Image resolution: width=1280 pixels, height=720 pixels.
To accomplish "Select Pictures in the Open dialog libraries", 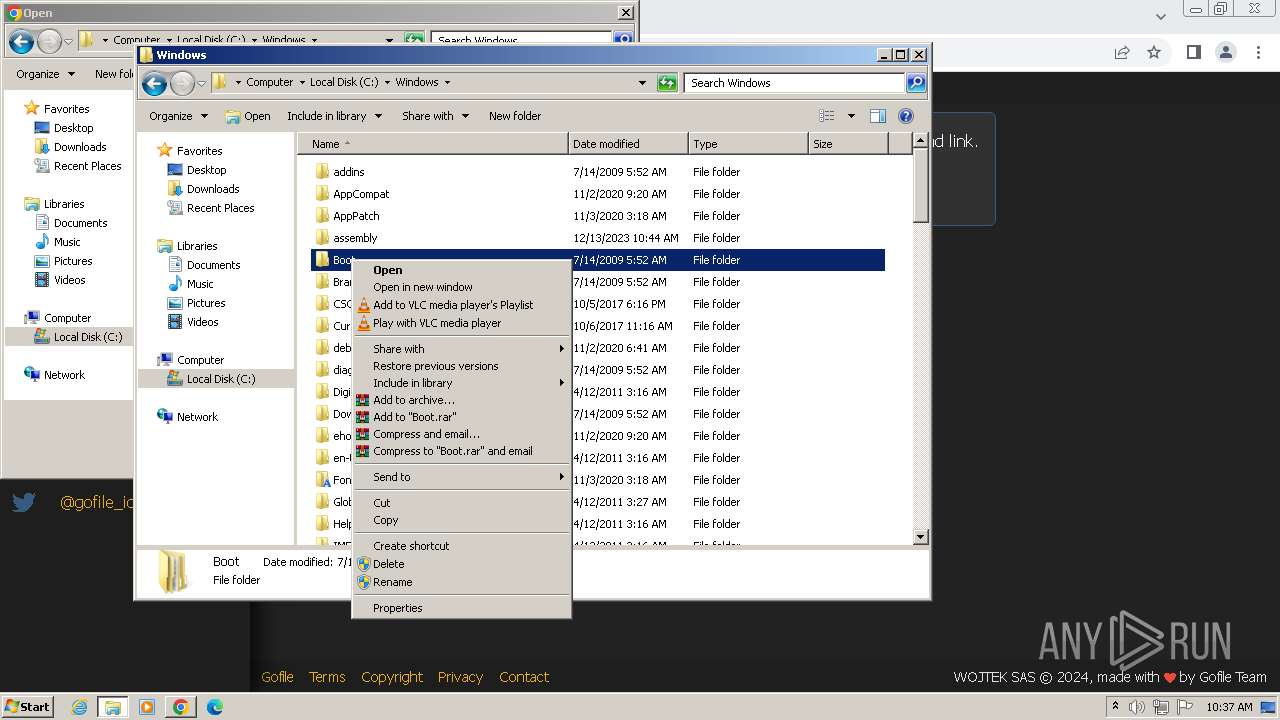I will point(72,261).
